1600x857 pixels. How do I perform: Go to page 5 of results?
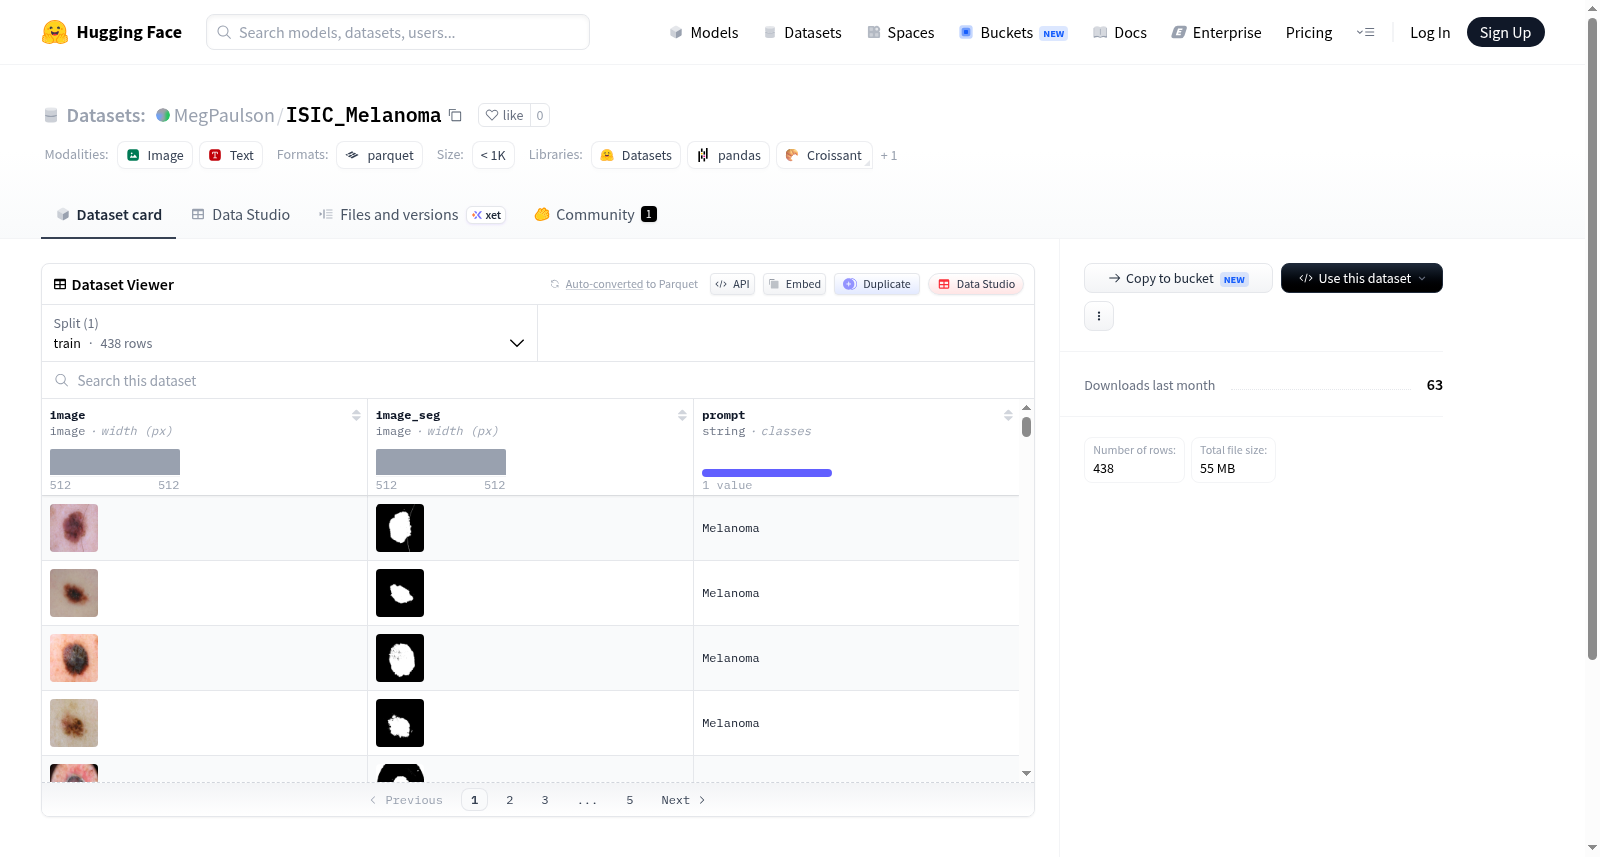click(x=630, y=800)
